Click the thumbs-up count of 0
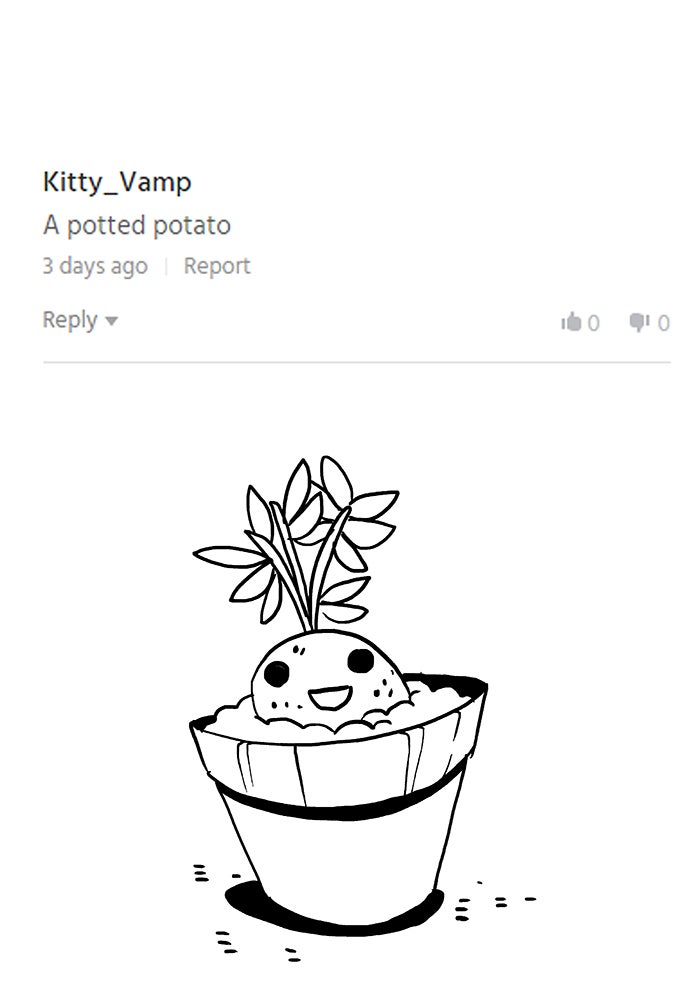 (x=594, y=323)
